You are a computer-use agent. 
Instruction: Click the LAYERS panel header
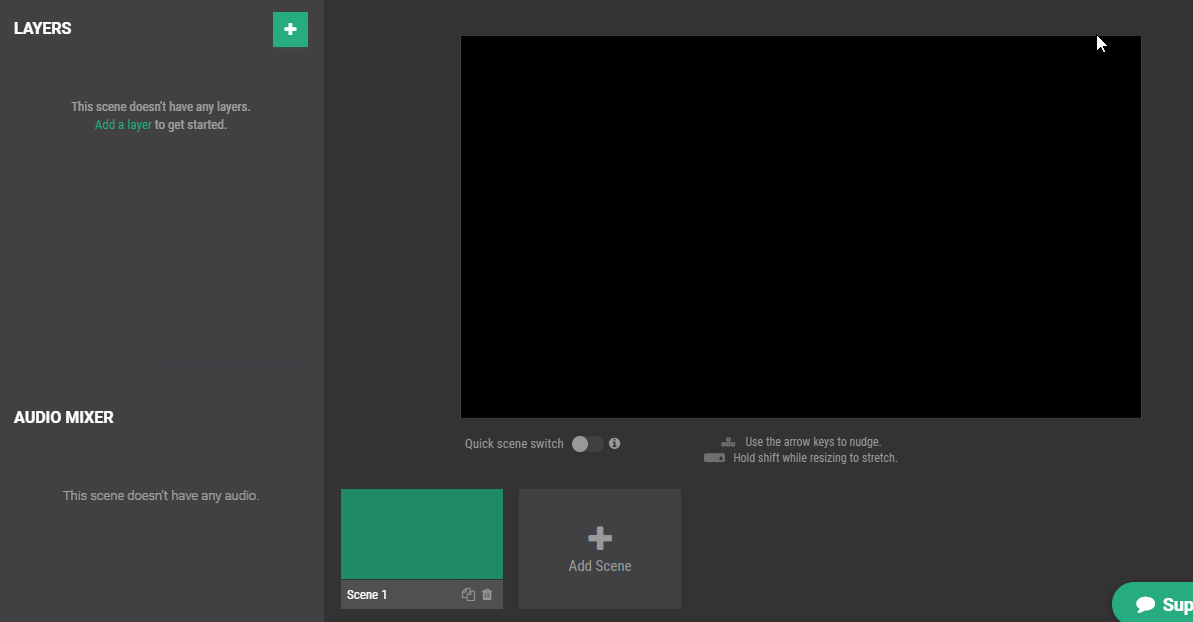coord(43,28)
